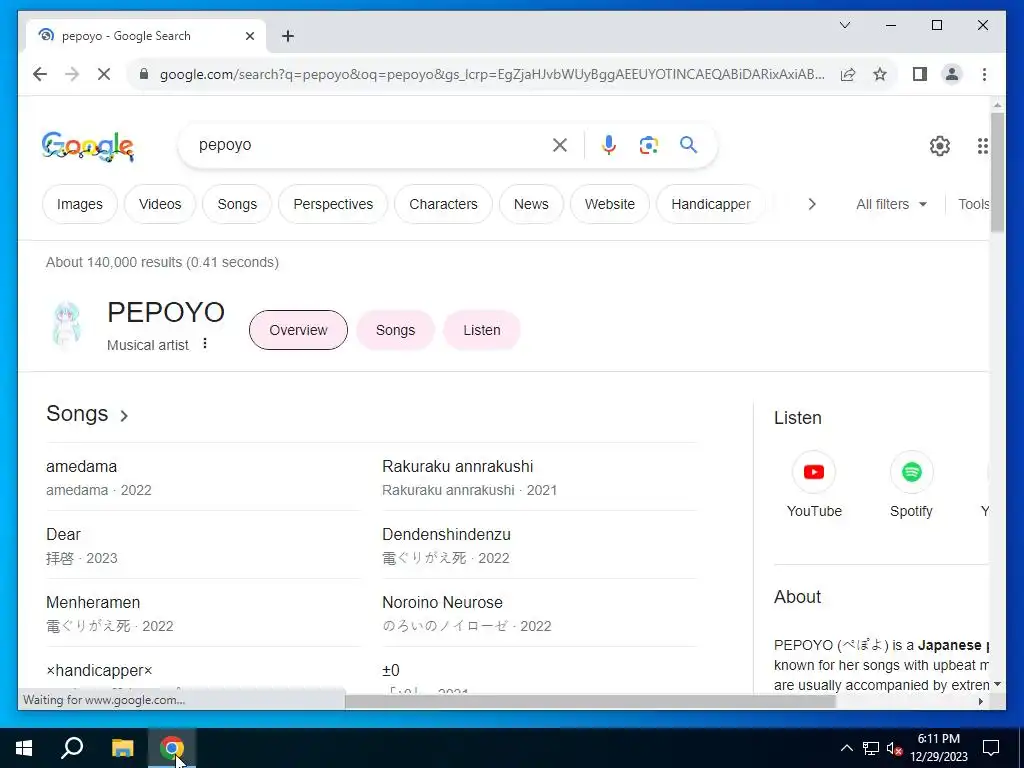Show hidden system tray icons
Image resolution: width=1024 pixels, height=768 pixels.
[x=846, y=748]
